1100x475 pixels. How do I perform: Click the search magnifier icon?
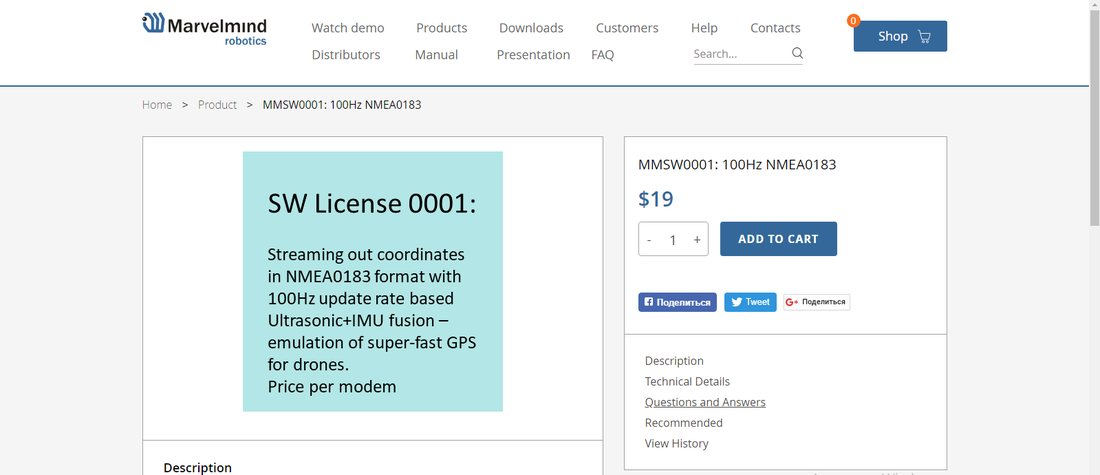pyautogui.click(x=797, y=53)
